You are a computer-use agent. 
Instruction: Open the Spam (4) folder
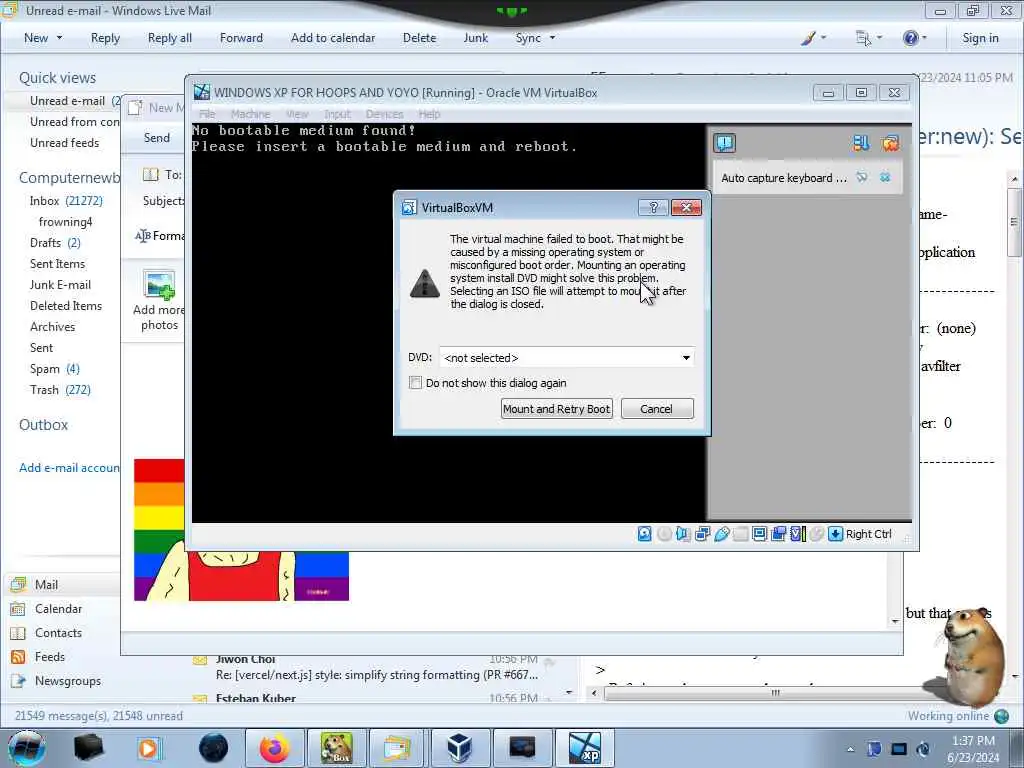pos(55,369)
